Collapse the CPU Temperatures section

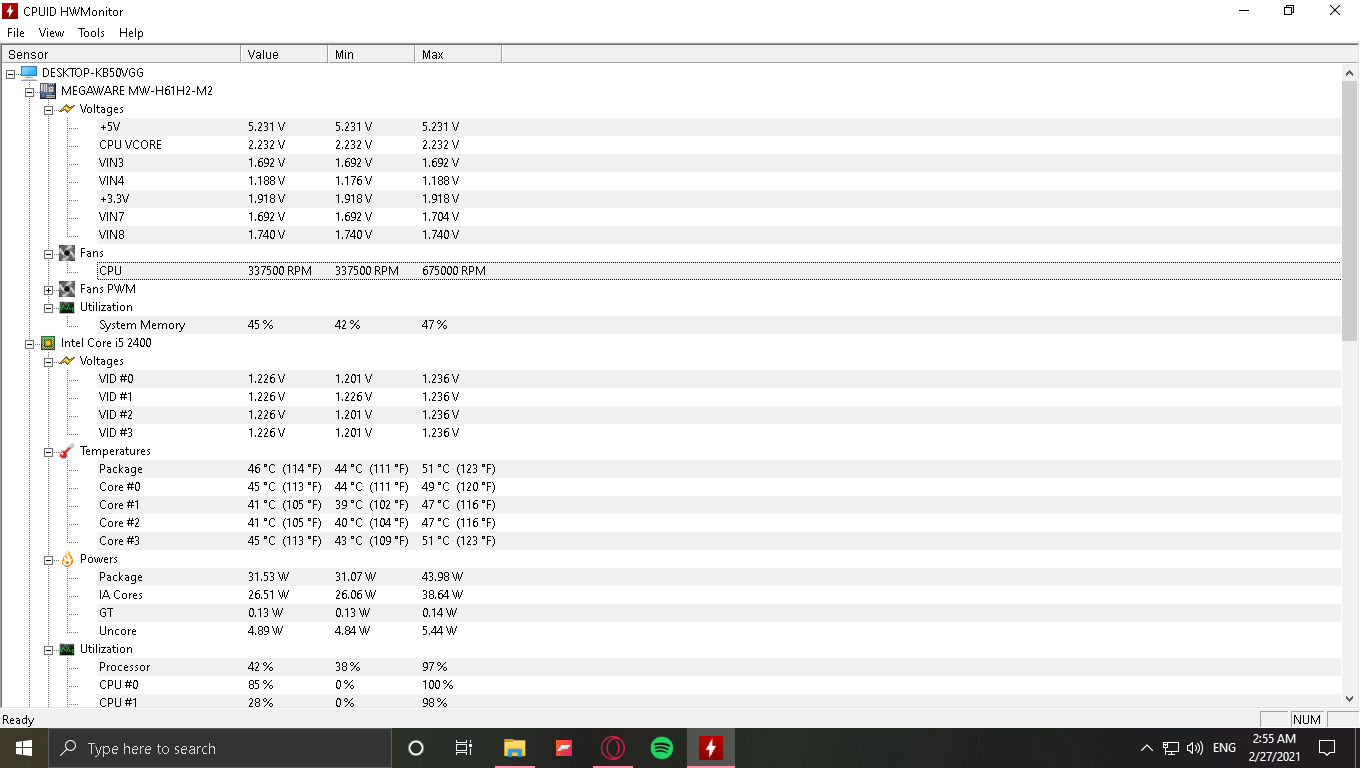click(48, 451)
